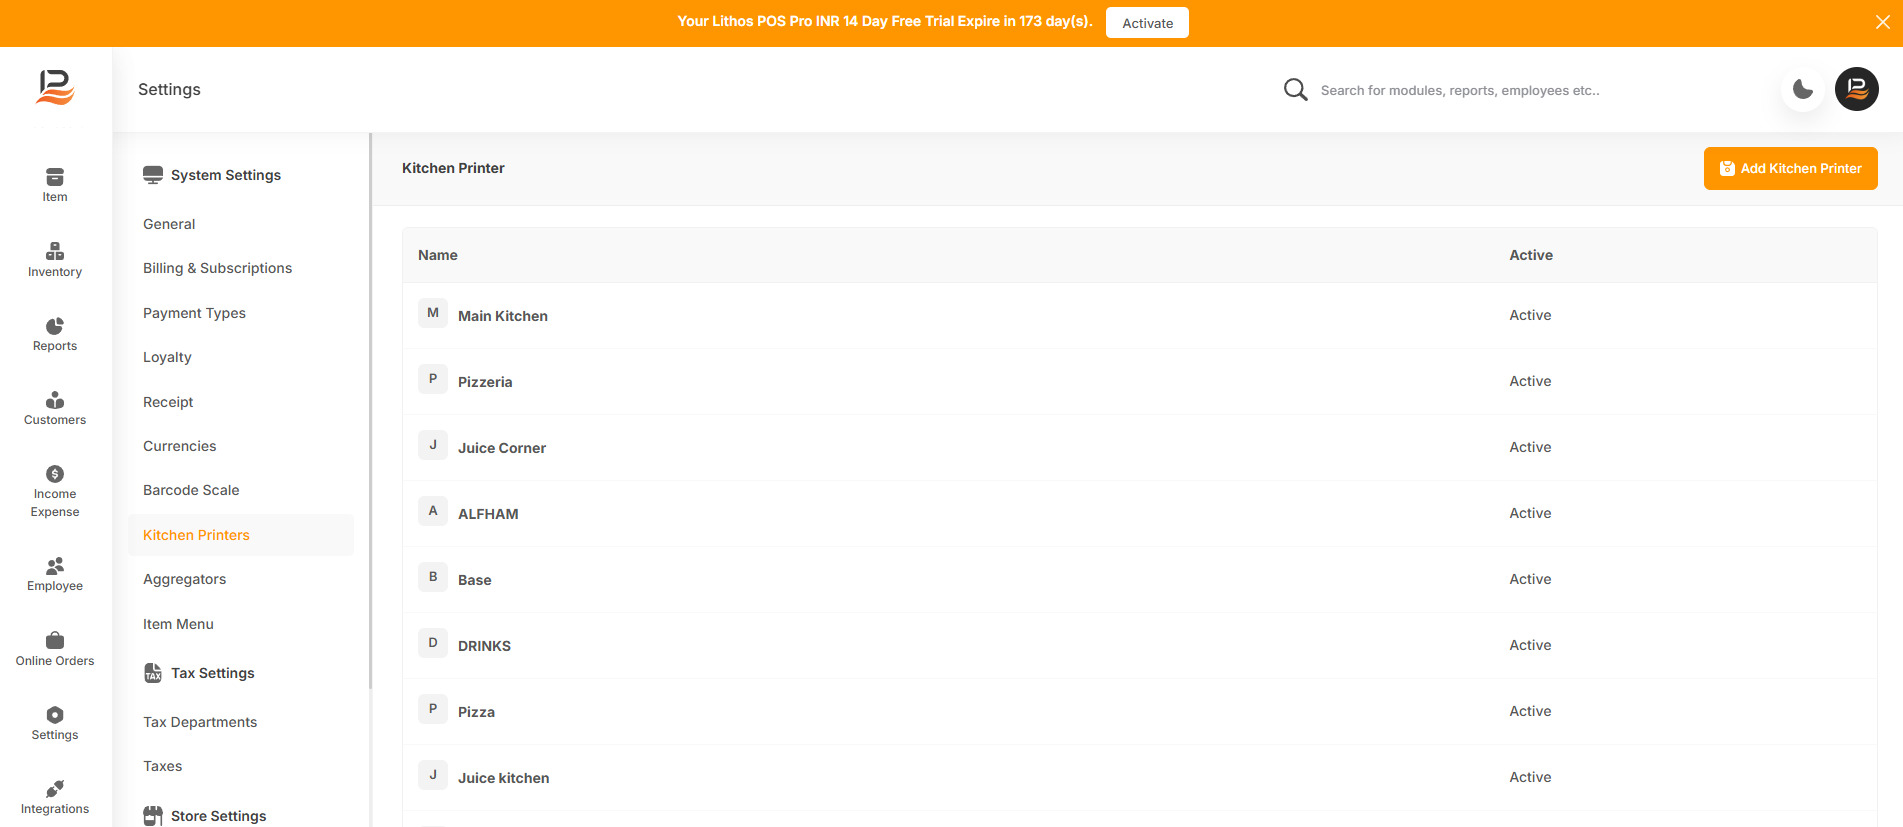1903x827 pixels.
Task: Click the Lithos logo at top left
Action: (55, 88)
